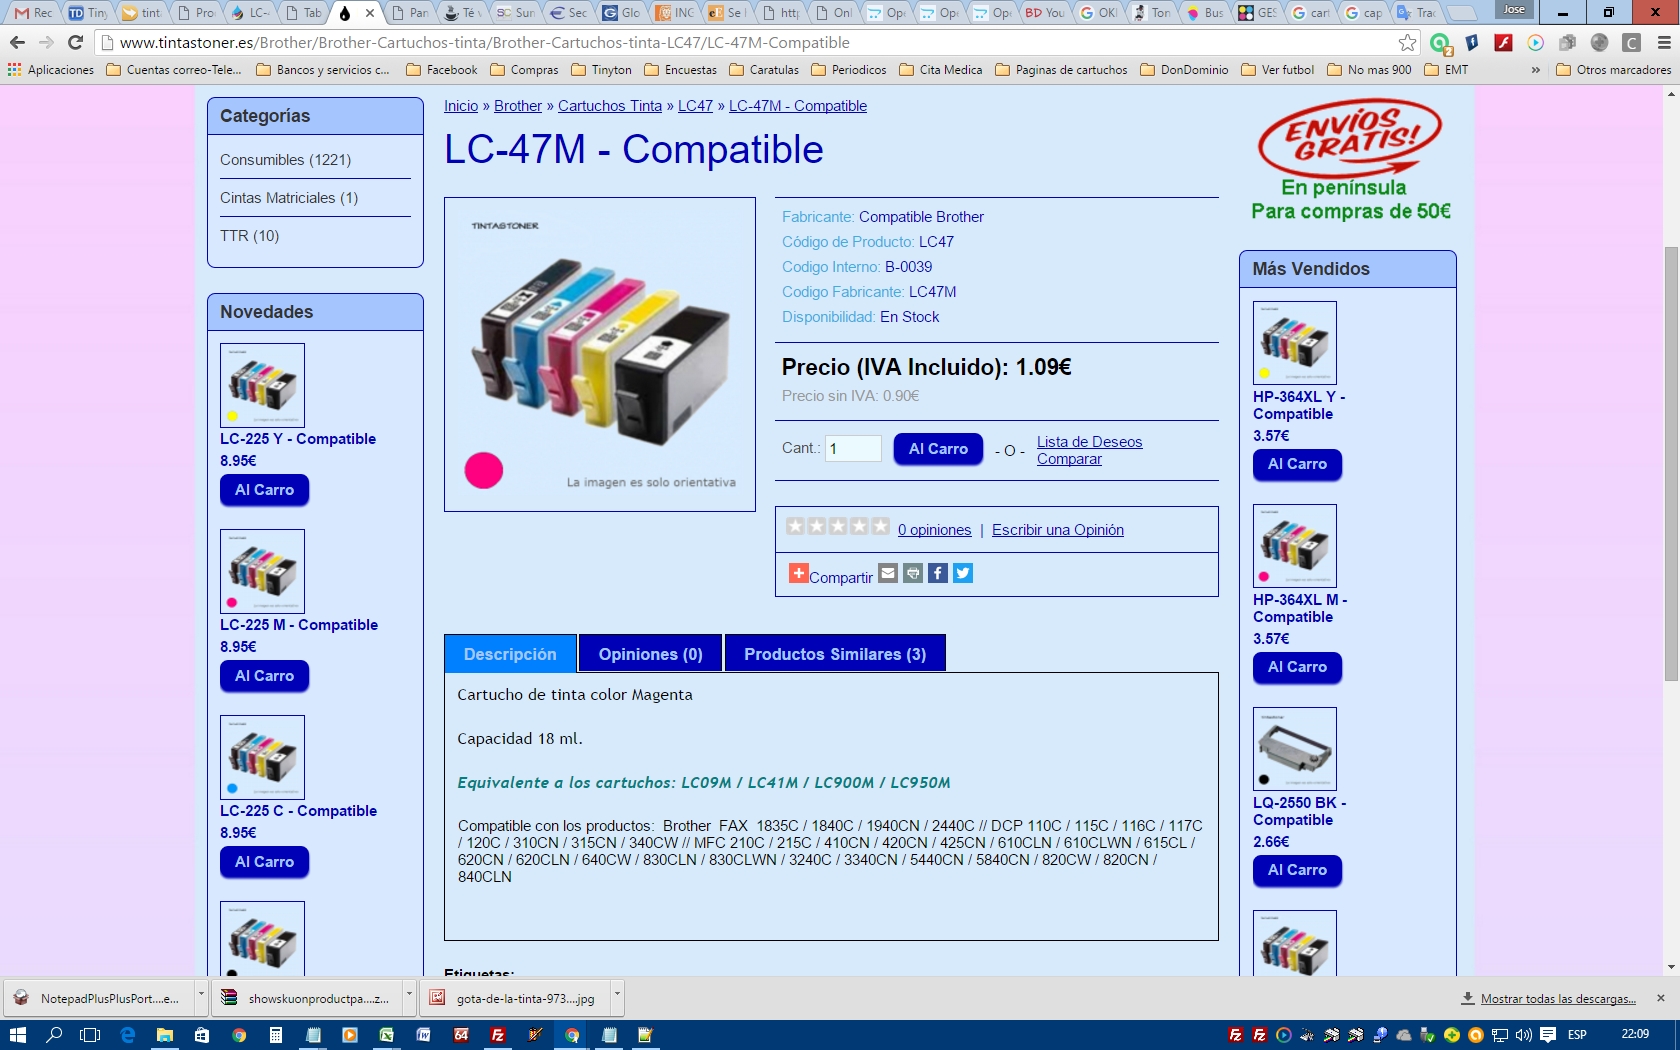Open the notification center icon
The width and height of the screenshot is (1680, 1050).
(1548, 1035)
